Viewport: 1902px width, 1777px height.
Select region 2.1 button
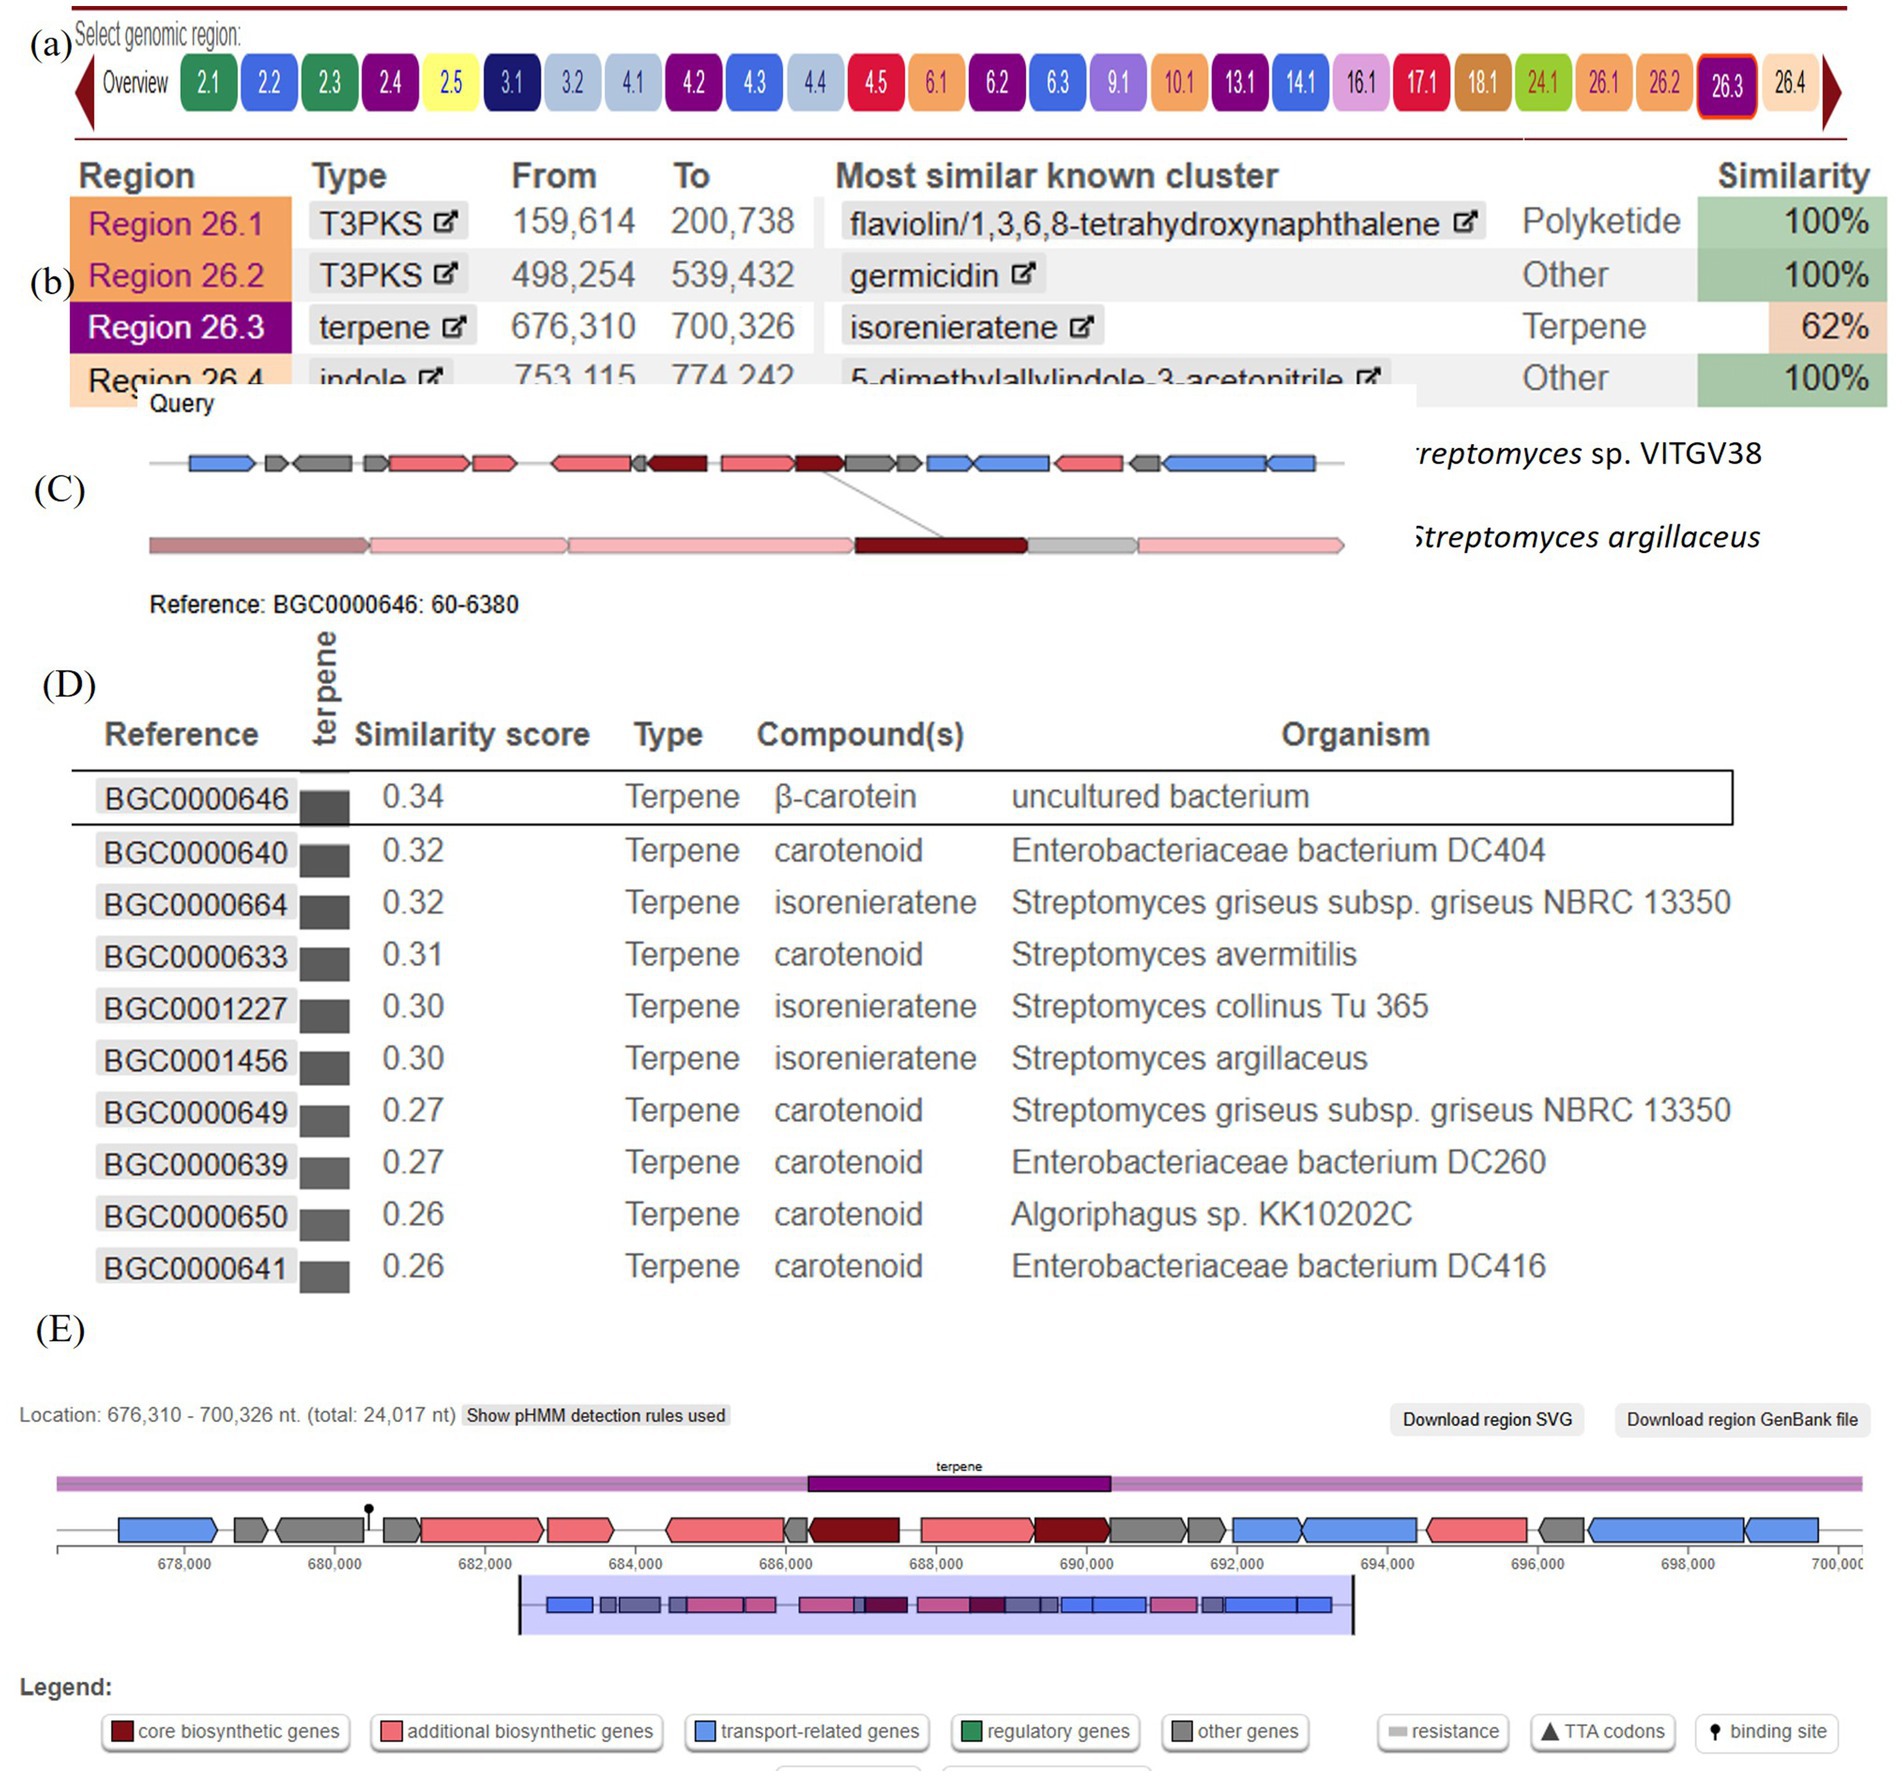tap(208, 83)
